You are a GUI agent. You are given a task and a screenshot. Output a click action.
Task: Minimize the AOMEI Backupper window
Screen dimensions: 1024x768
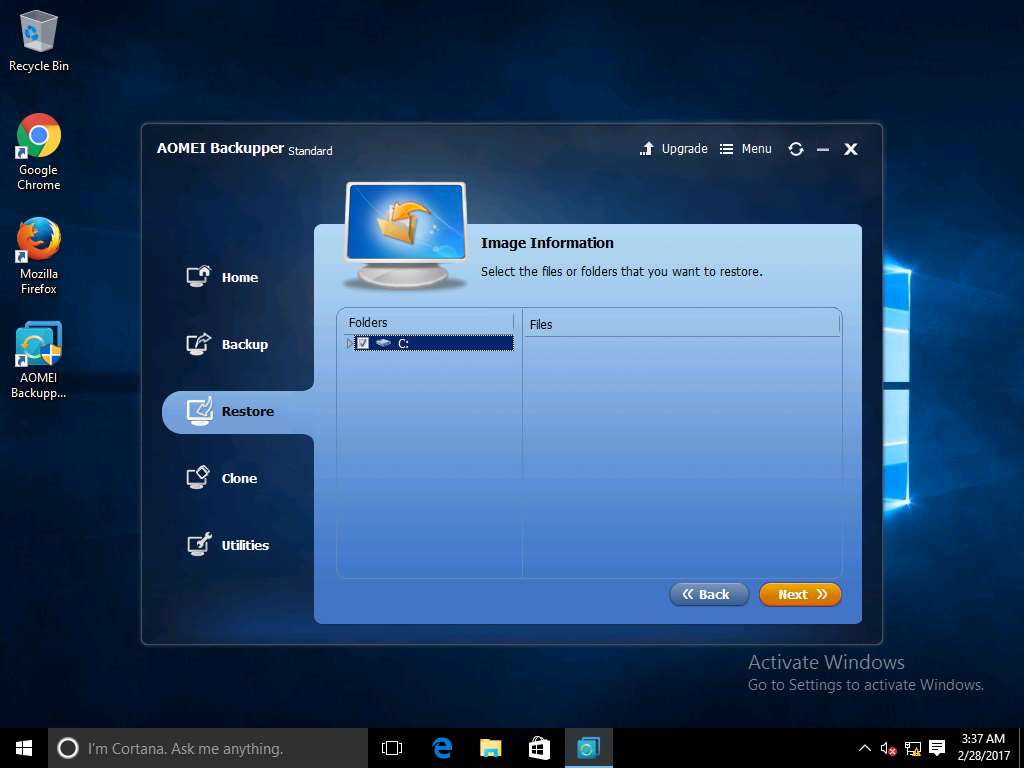click(823, 150)
